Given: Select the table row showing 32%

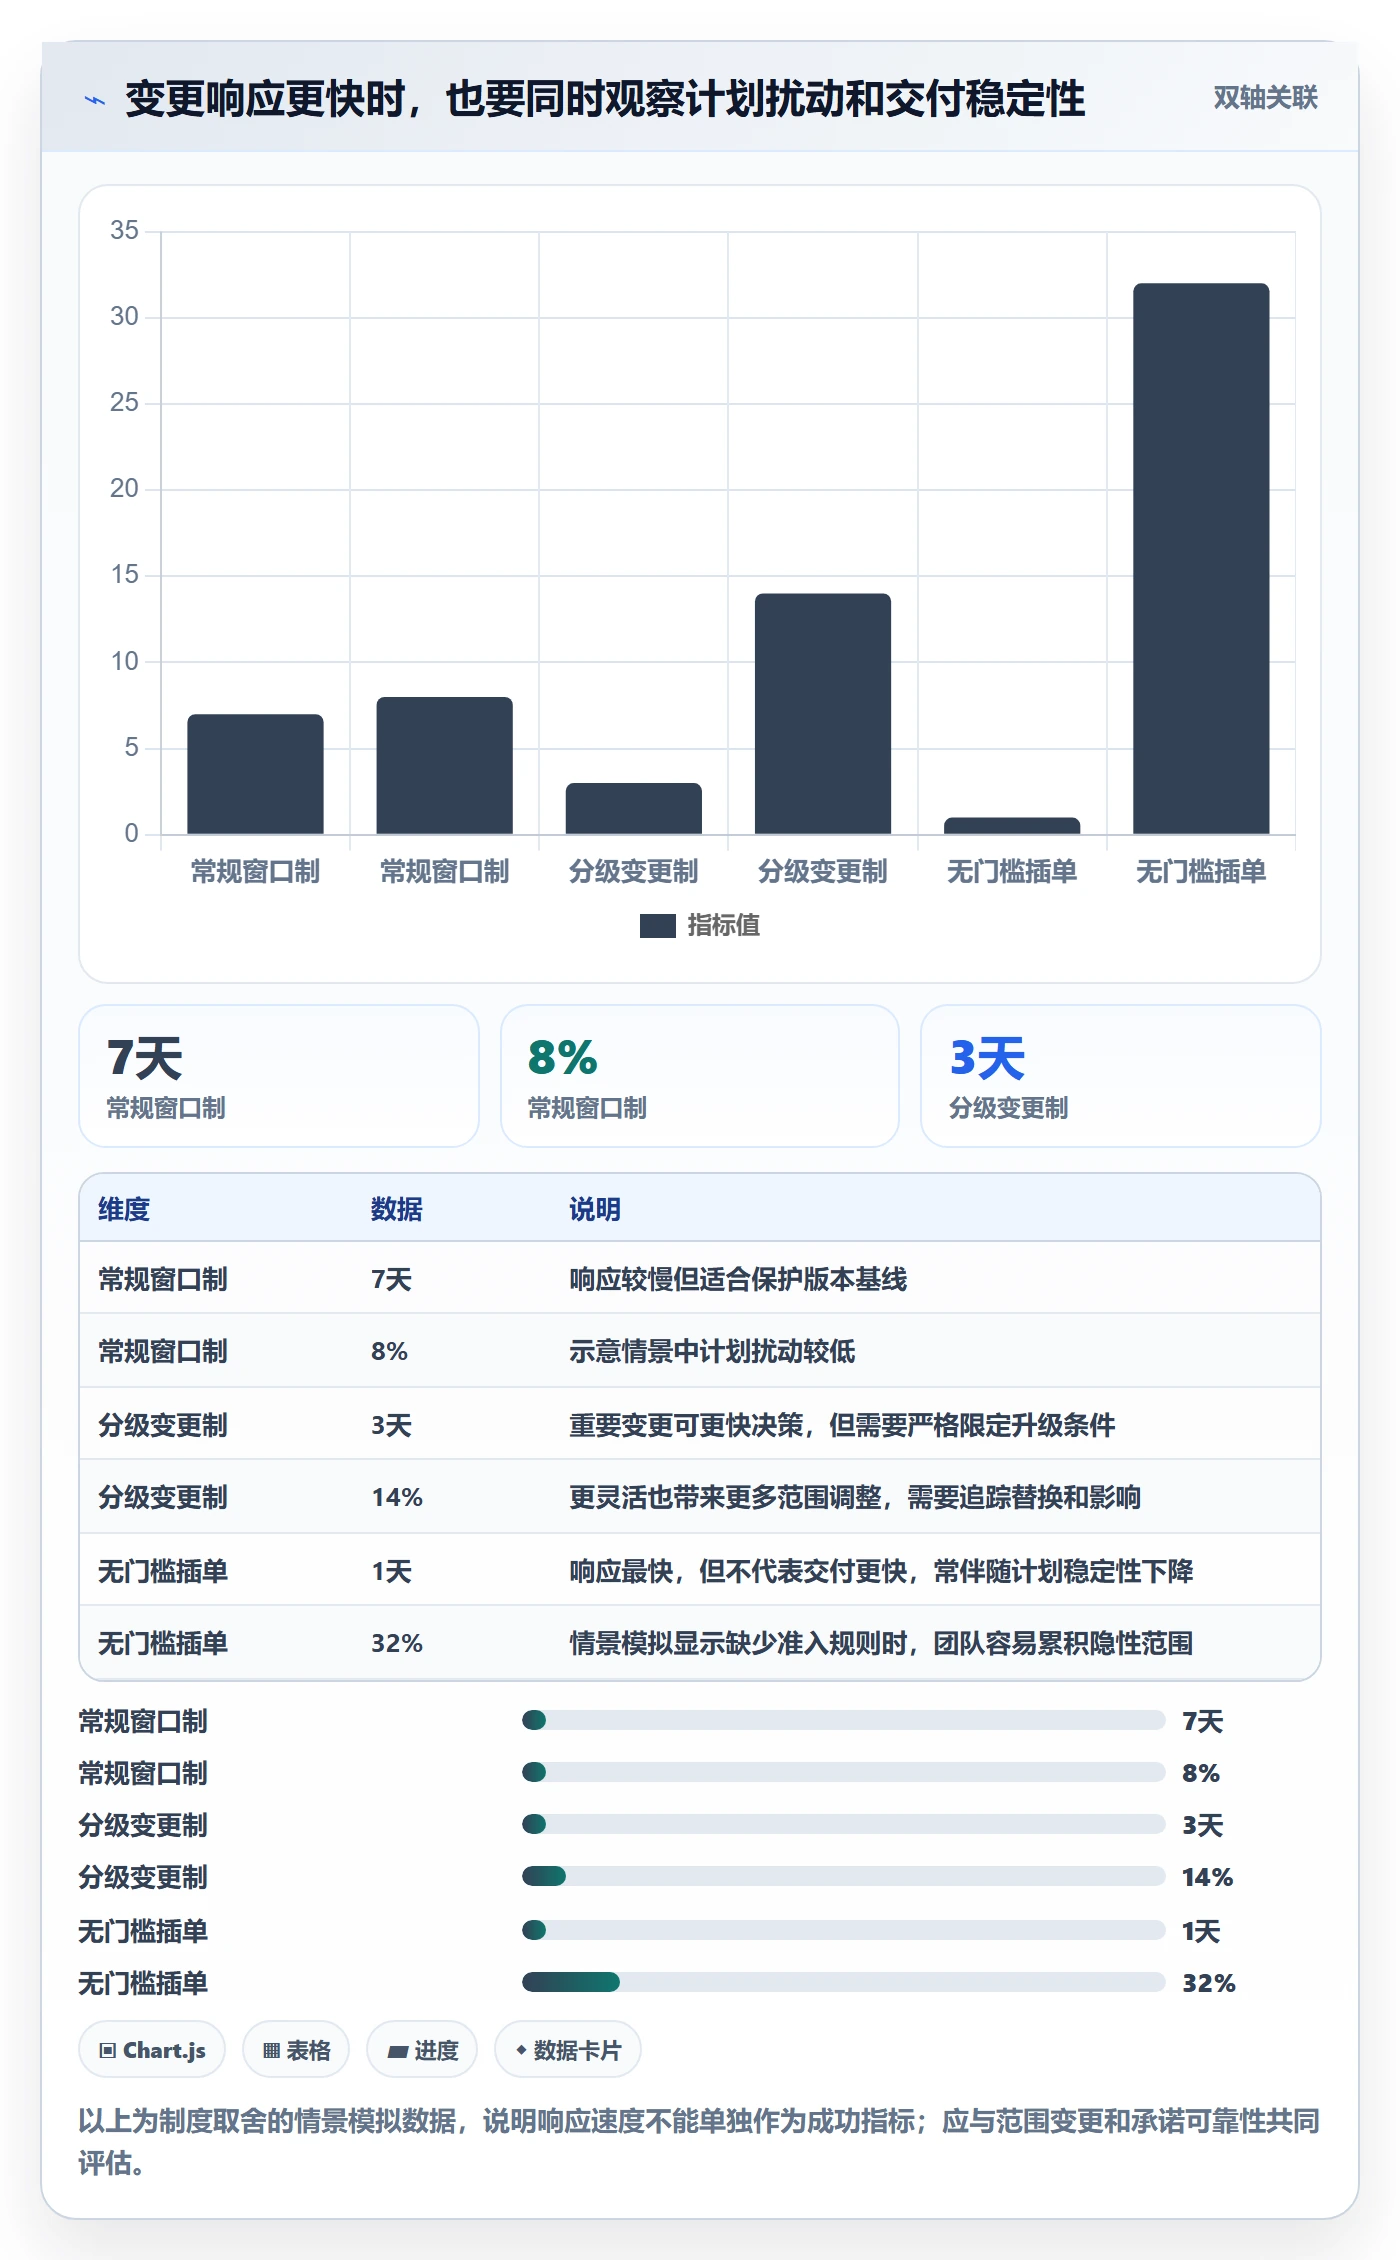Looking at the screenshot, I should pos(700,1643).
